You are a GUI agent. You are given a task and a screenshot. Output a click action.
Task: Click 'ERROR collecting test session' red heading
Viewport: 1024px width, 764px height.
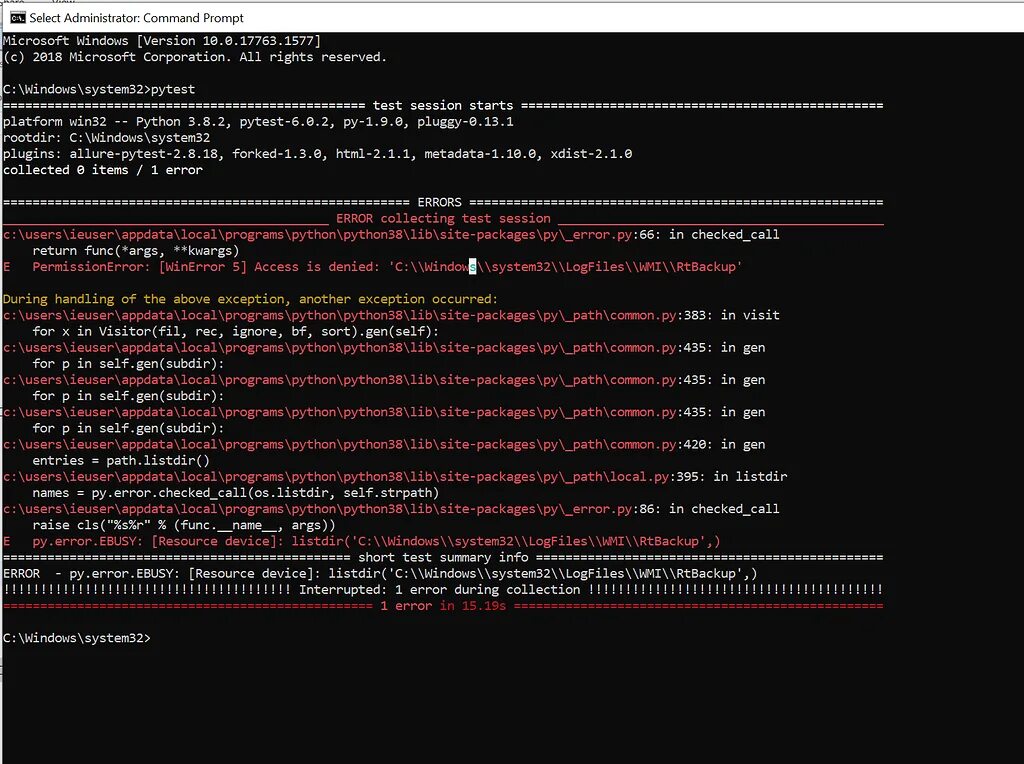point(443,218)
